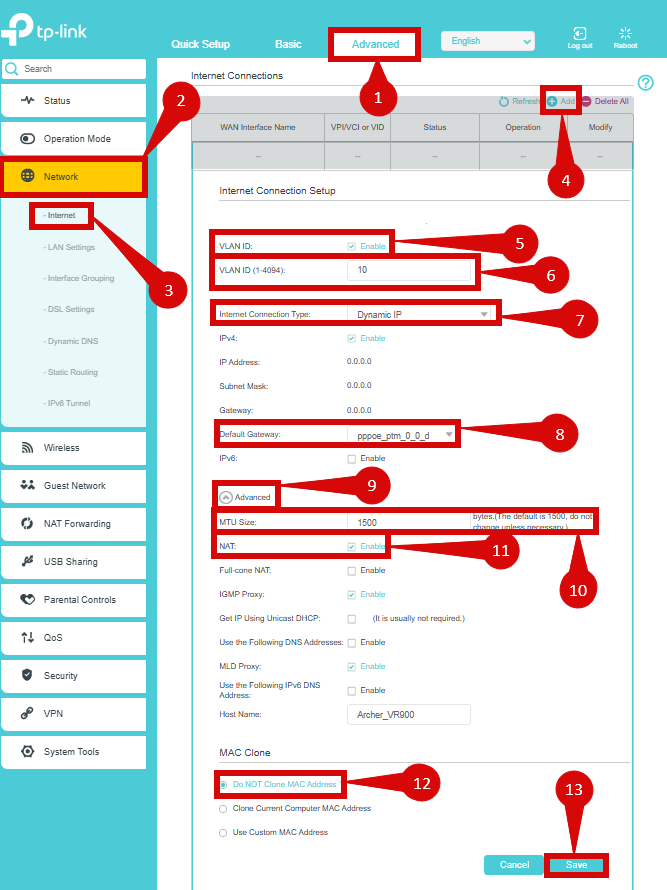Viewport: 667px width, 890px height.
Task: Enable Use the Following DNS Addresses
Action: coord(351,643)
